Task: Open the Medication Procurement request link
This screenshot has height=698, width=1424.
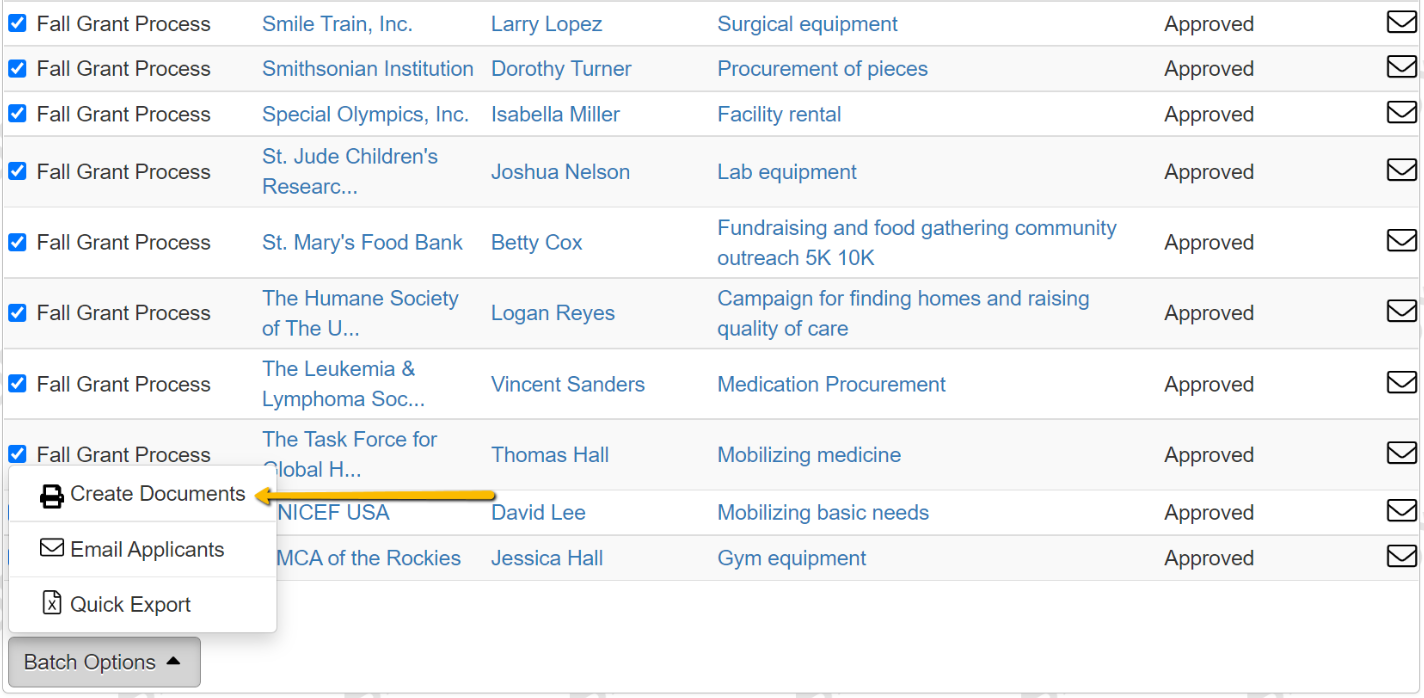Action: (x=831, y=384)
